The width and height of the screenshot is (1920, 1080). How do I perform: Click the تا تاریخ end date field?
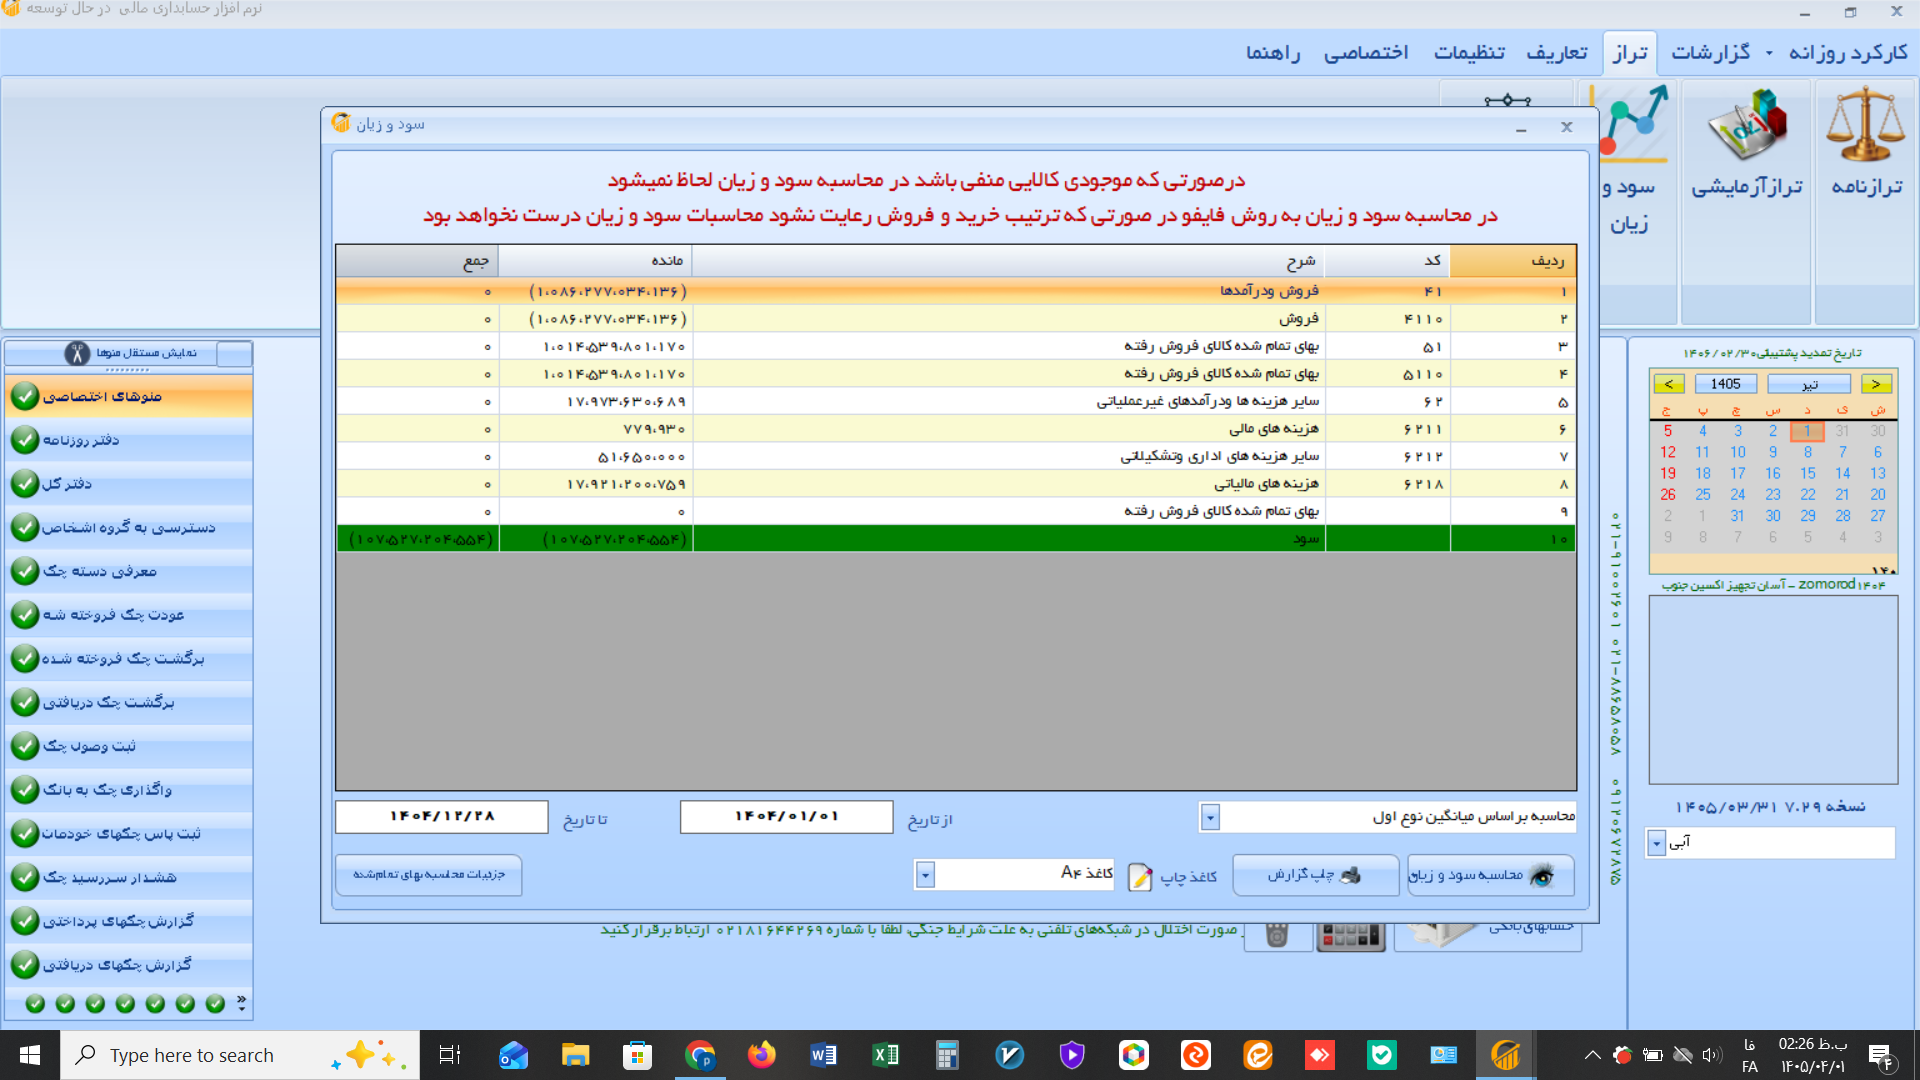(442, 817)
